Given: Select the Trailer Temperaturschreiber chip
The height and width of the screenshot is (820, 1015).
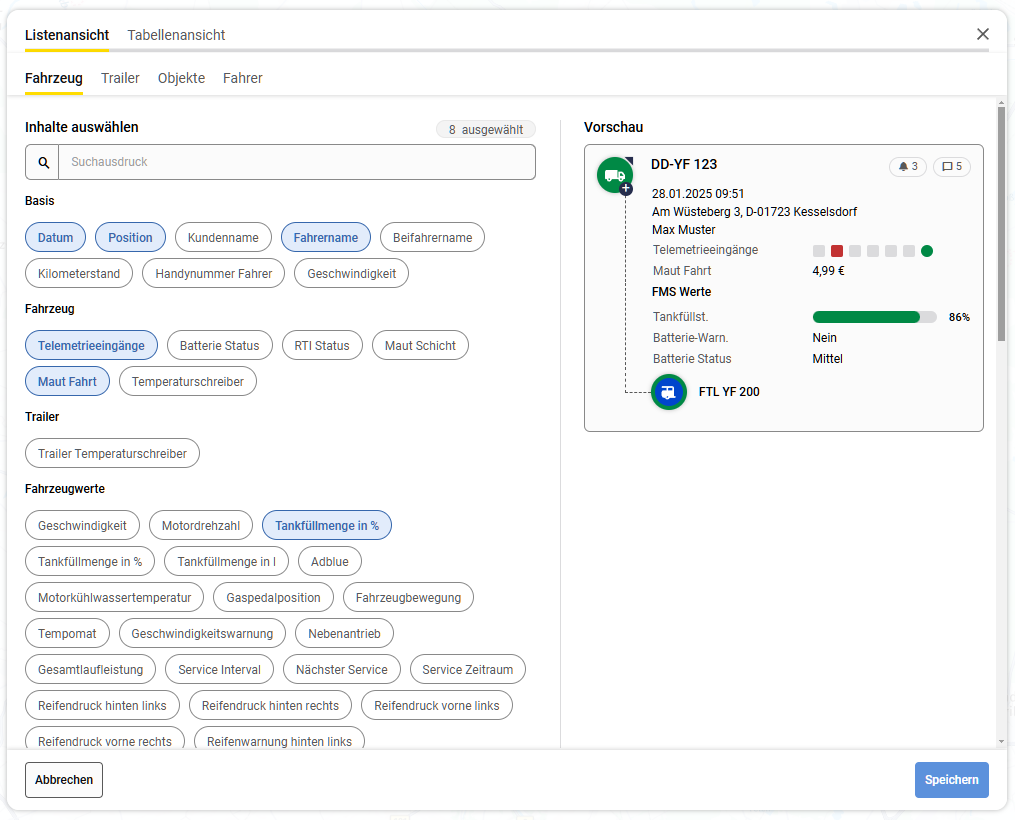Looking at the screenshot, I should pos(112,454).
